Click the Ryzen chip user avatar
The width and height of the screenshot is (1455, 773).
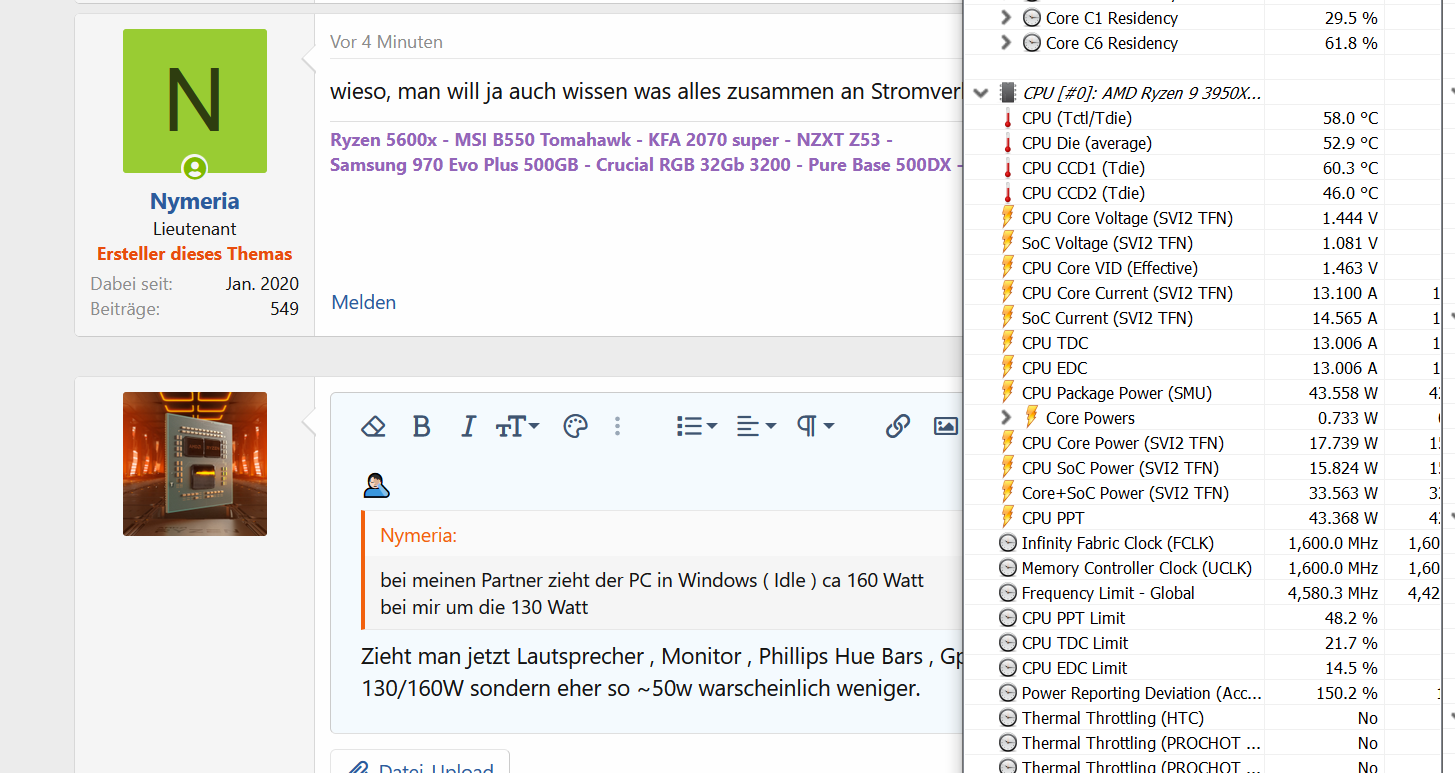pyautogui.click(x=195, y=464)
